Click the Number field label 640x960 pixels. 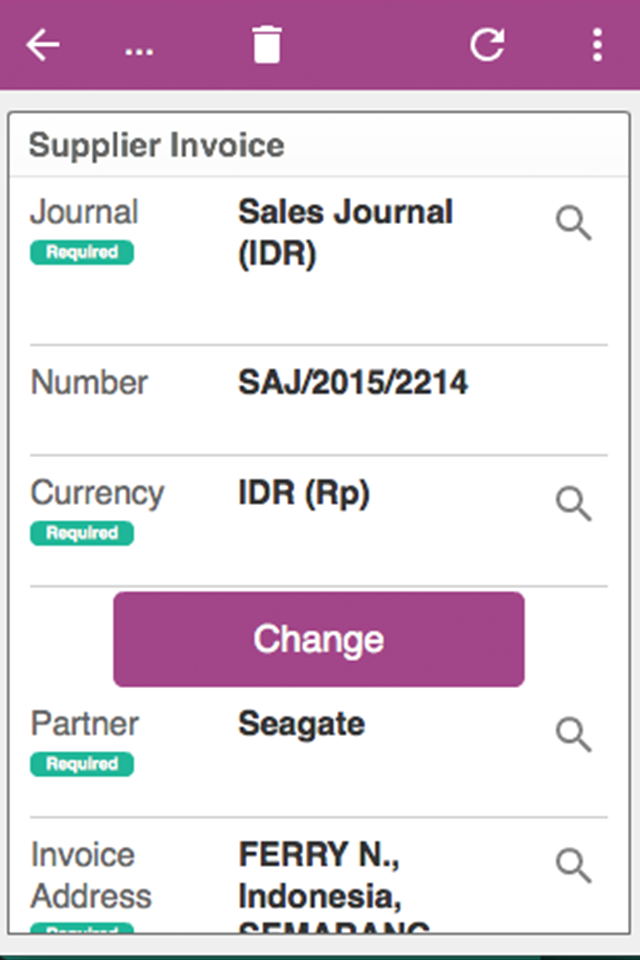89,382
